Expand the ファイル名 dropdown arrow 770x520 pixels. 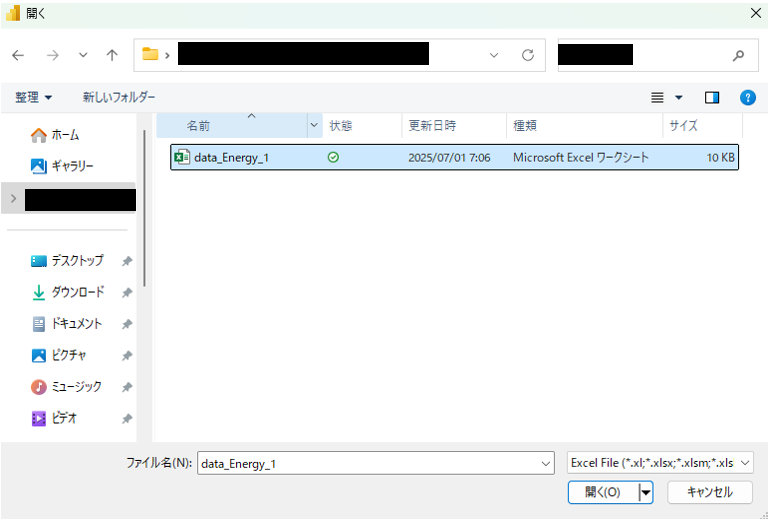[x=546, y=463]
